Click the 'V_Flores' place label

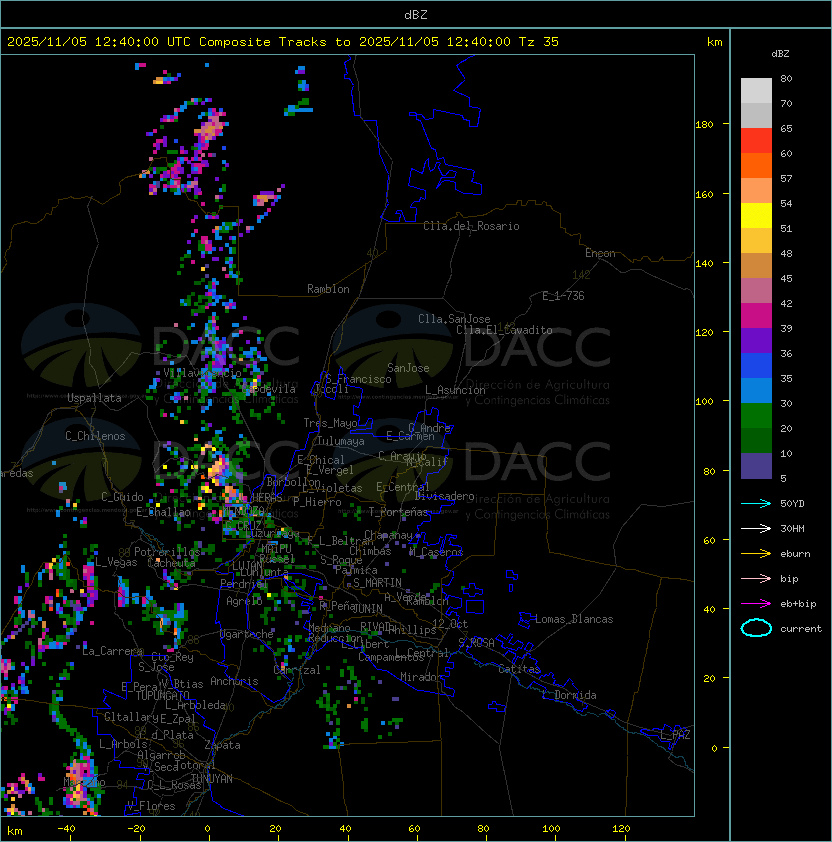click(151, 806)
